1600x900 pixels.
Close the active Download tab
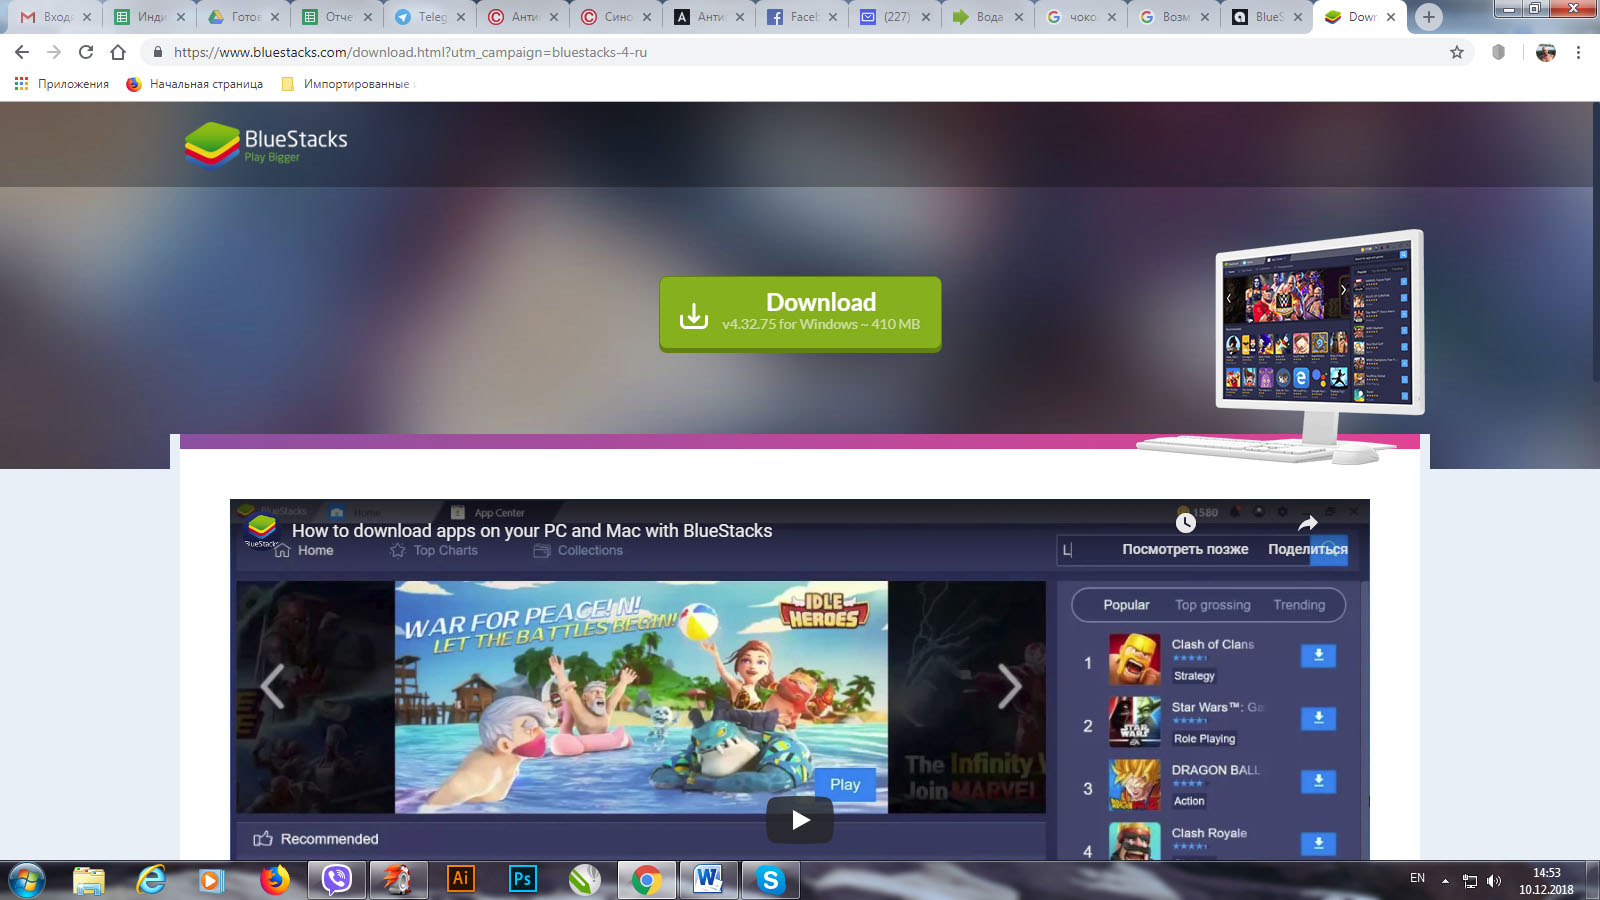pyautogui.click(x=1391, y=17)
